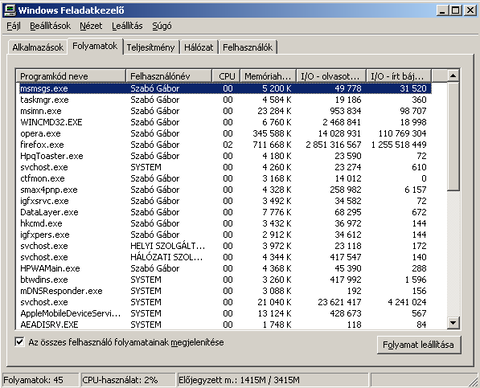Click the 23 621 417 I/O read value
The height and width of the screenshot is (388, 480).
click(339, 302)
